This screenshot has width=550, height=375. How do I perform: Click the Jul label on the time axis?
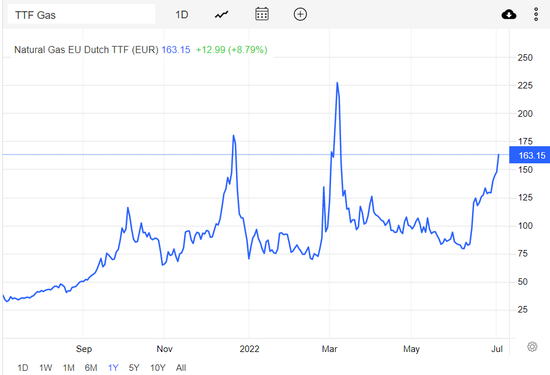tap(497, 349)
